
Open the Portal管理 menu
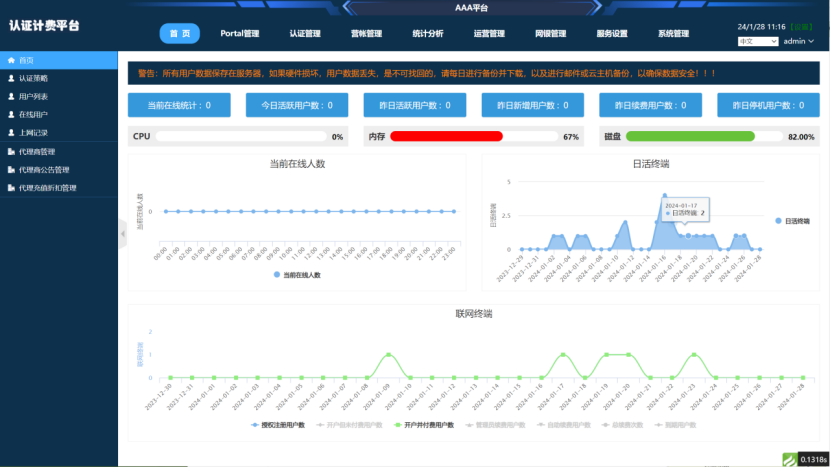(x=240, y=33)
